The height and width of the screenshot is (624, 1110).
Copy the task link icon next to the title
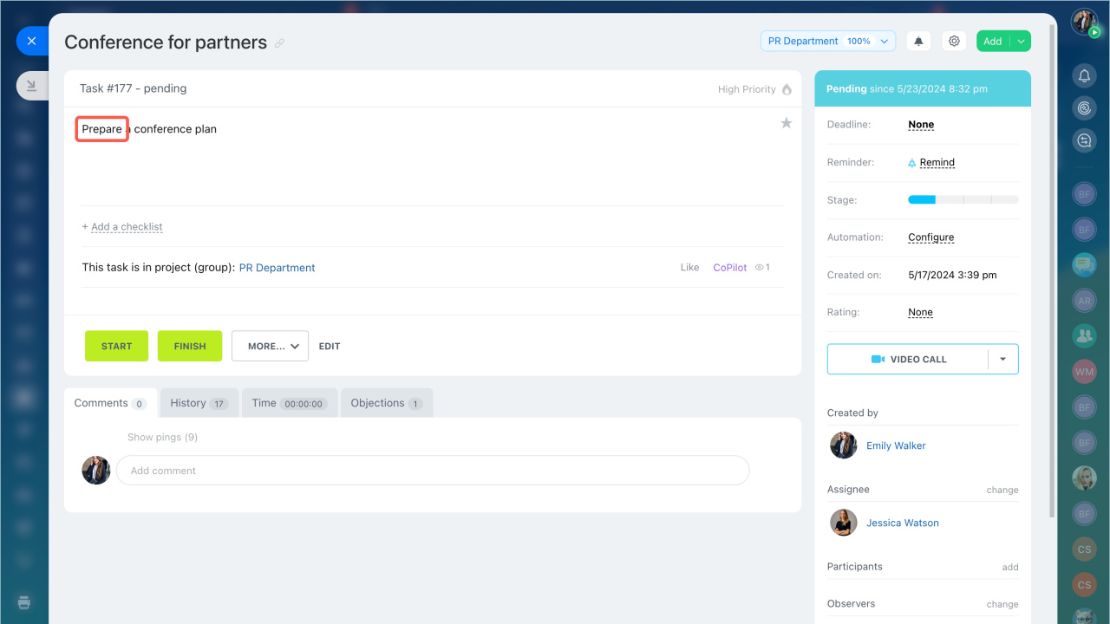pyautogui.click(x=280, y=43)
